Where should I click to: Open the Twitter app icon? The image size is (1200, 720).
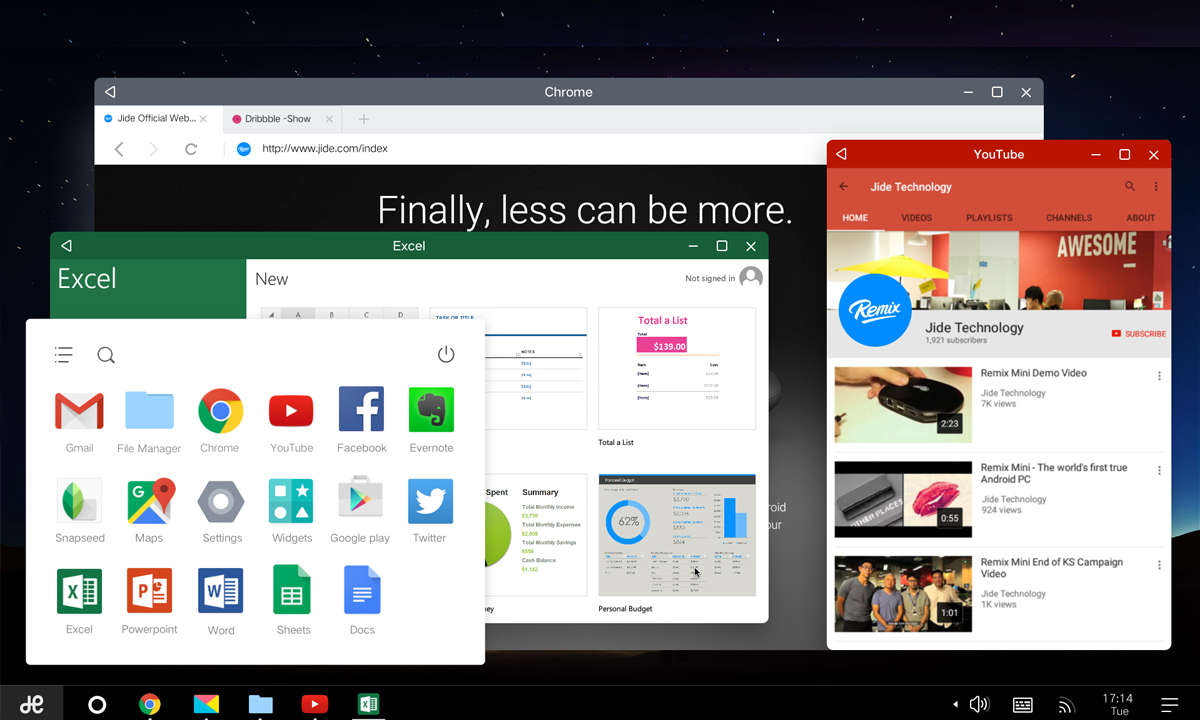(x=430, y=501)
